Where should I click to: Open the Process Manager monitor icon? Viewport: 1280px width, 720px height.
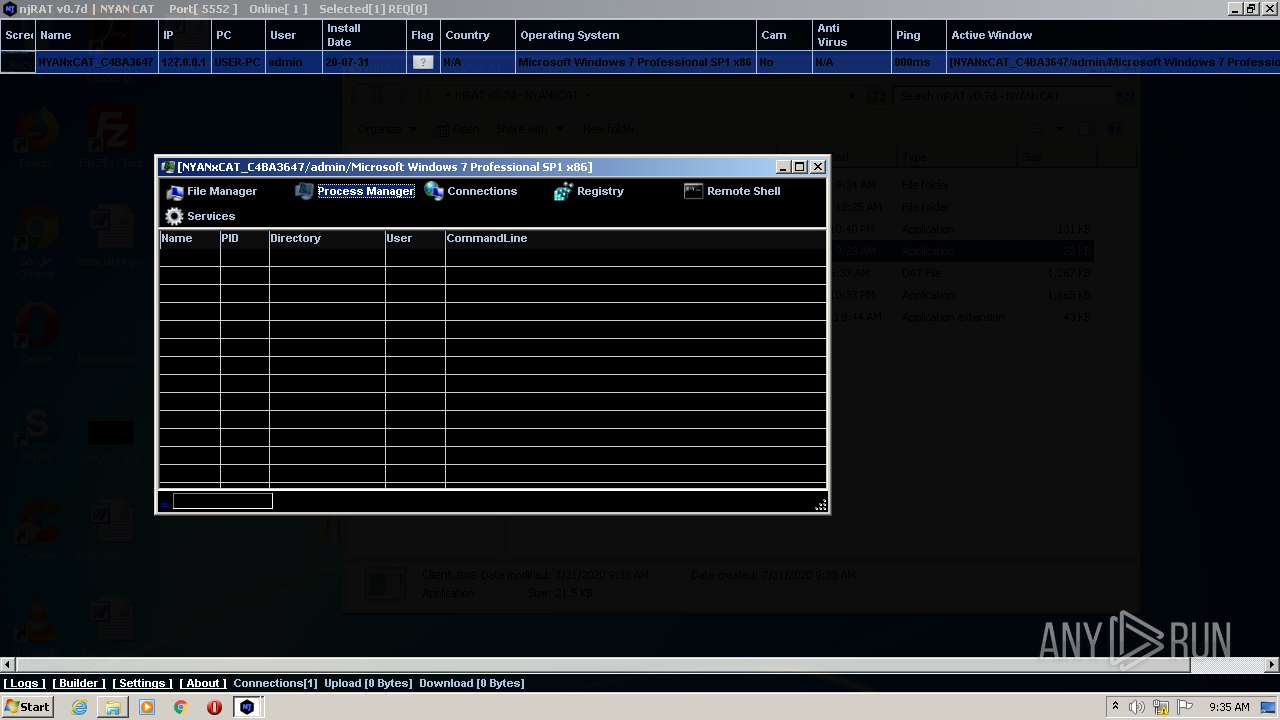point(305,191)
